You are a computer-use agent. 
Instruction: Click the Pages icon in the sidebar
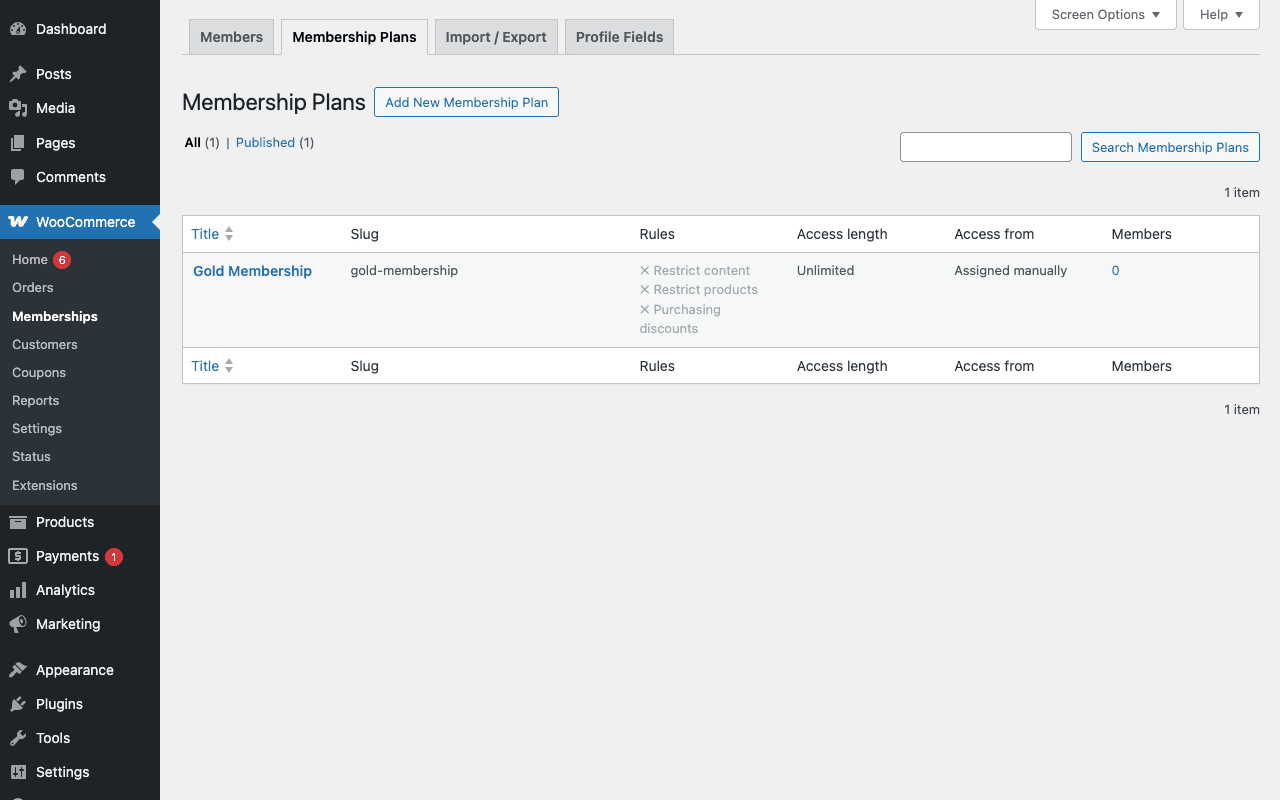coord(18,143)
